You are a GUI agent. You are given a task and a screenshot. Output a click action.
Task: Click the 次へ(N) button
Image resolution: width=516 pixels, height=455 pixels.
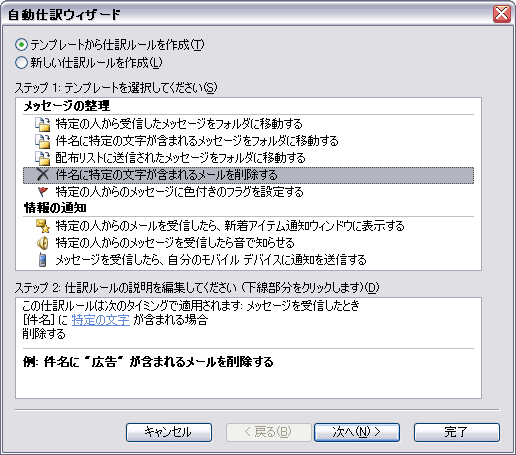(x=357, y=432)
